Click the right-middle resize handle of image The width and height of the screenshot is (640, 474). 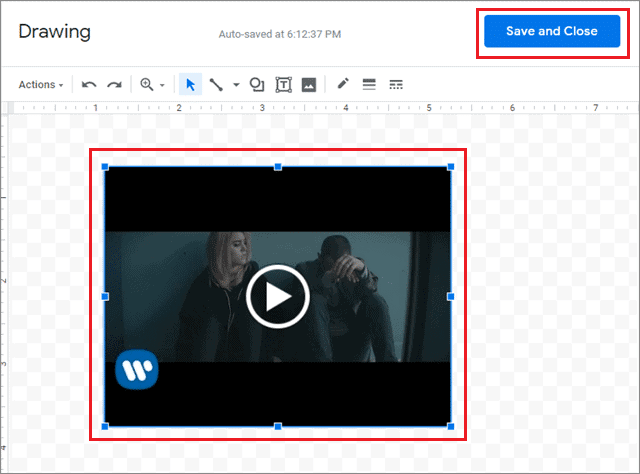point(450,297)
